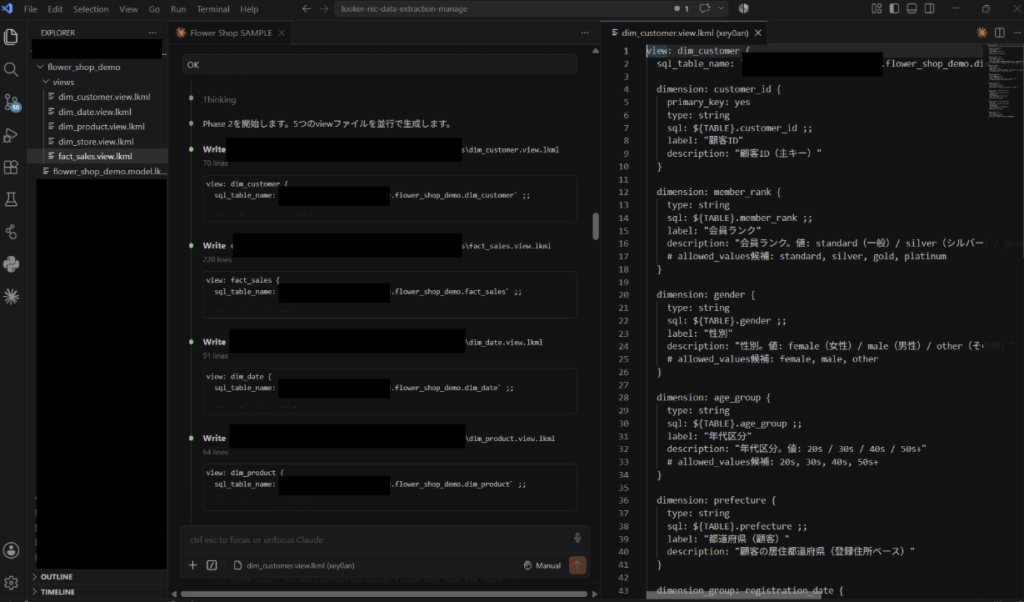Click the slash command icon in Claude input
The image size is (1024, 602).
point(212,565)
